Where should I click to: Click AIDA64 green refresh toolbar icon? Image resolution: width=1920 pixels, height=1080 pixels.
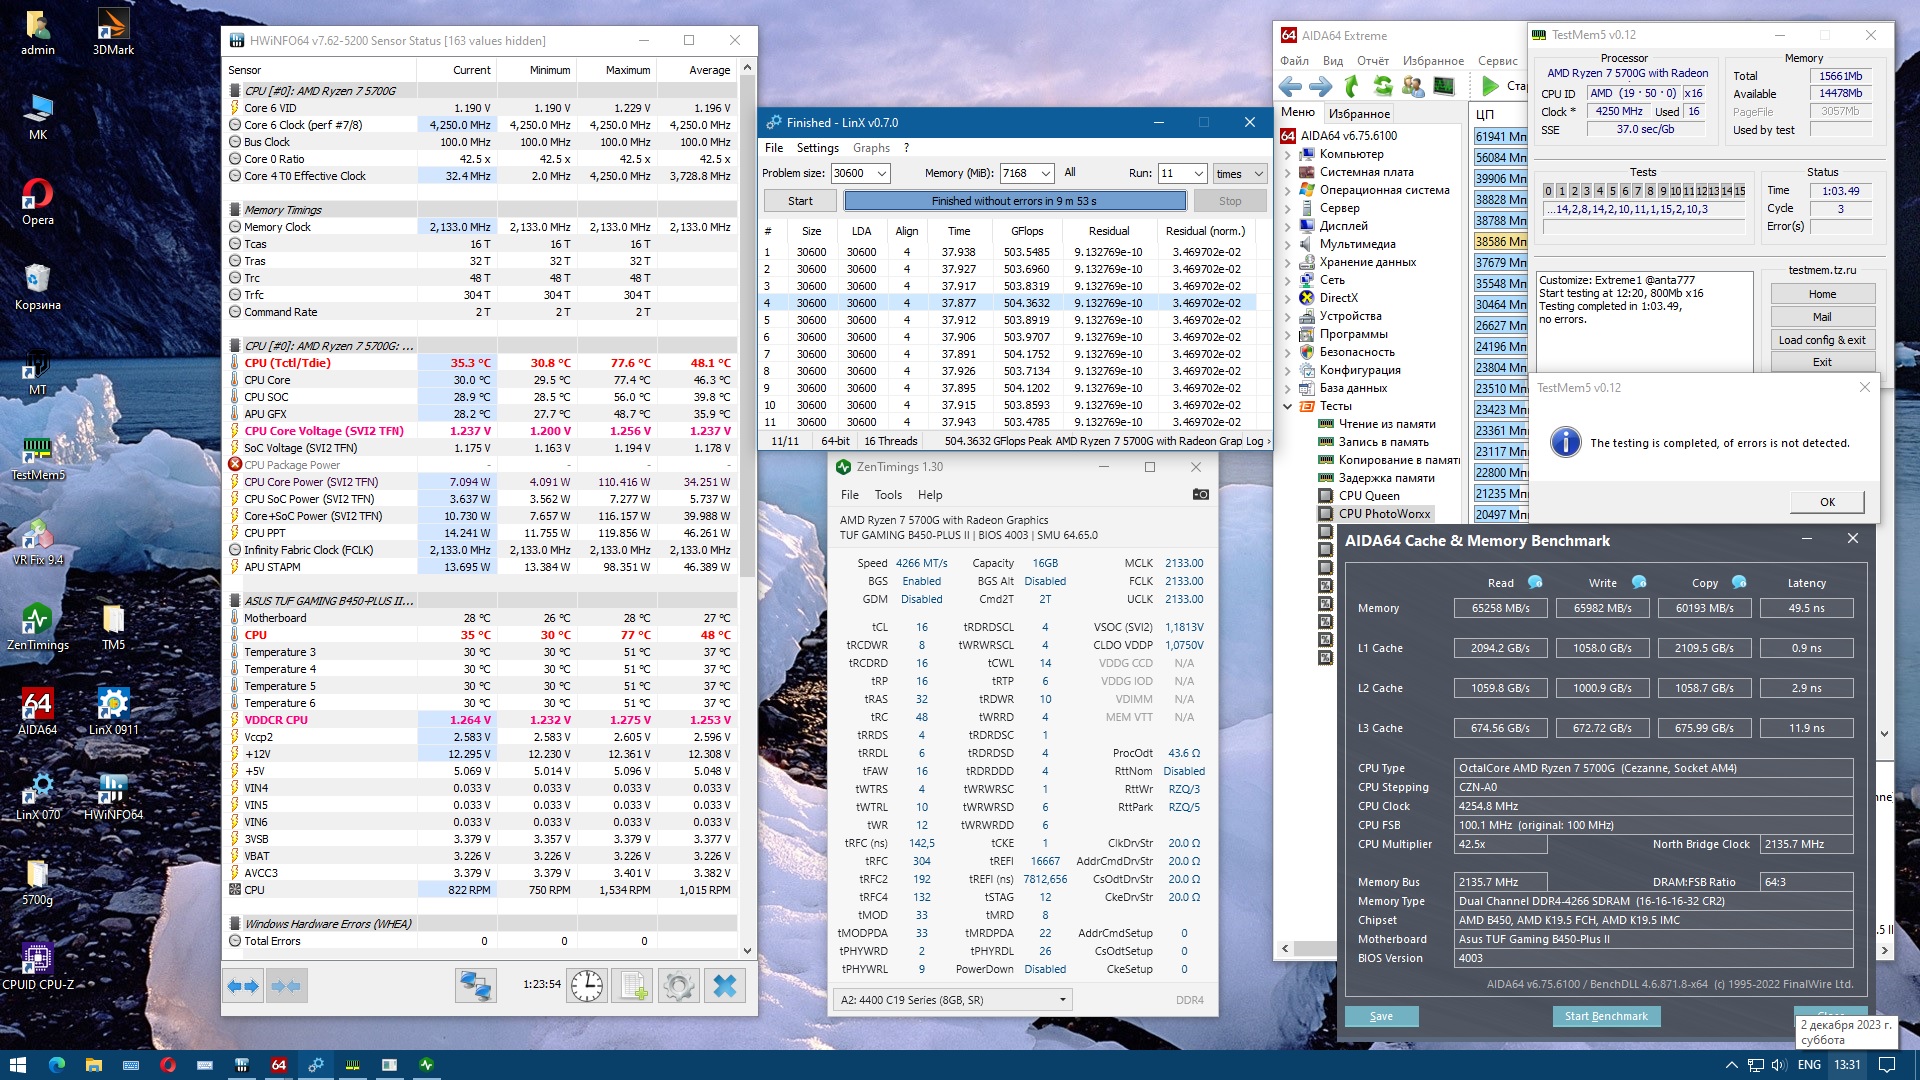(1383, 87)
